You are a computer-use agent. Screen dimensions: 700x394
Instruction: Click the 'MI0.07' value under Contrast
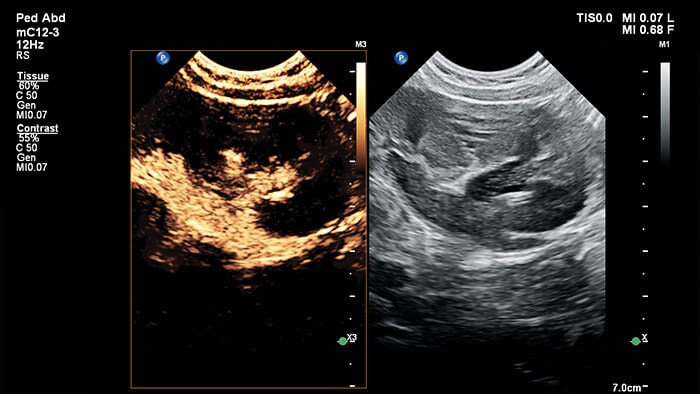pyautogui.click(x=32, y=167)
